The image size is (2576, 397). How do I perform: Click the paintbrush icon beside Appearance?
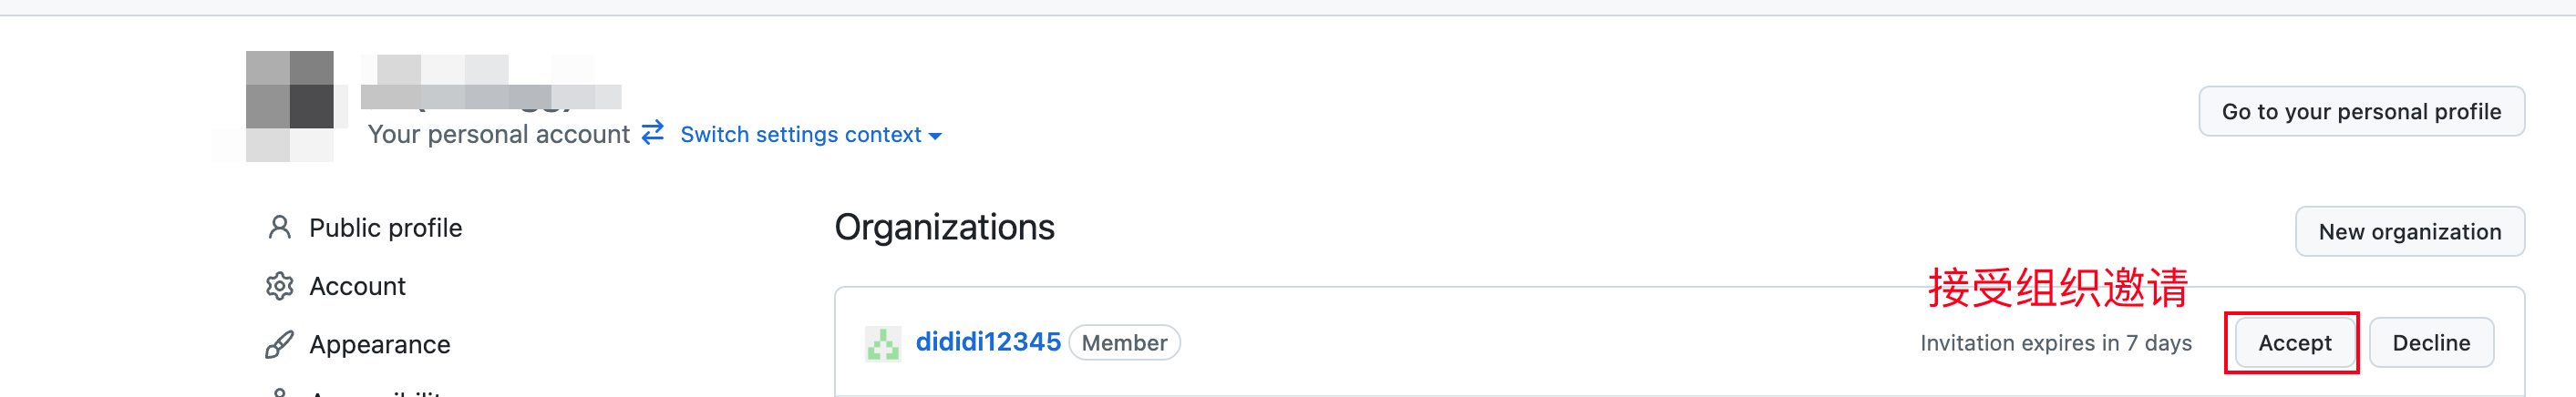279,344
